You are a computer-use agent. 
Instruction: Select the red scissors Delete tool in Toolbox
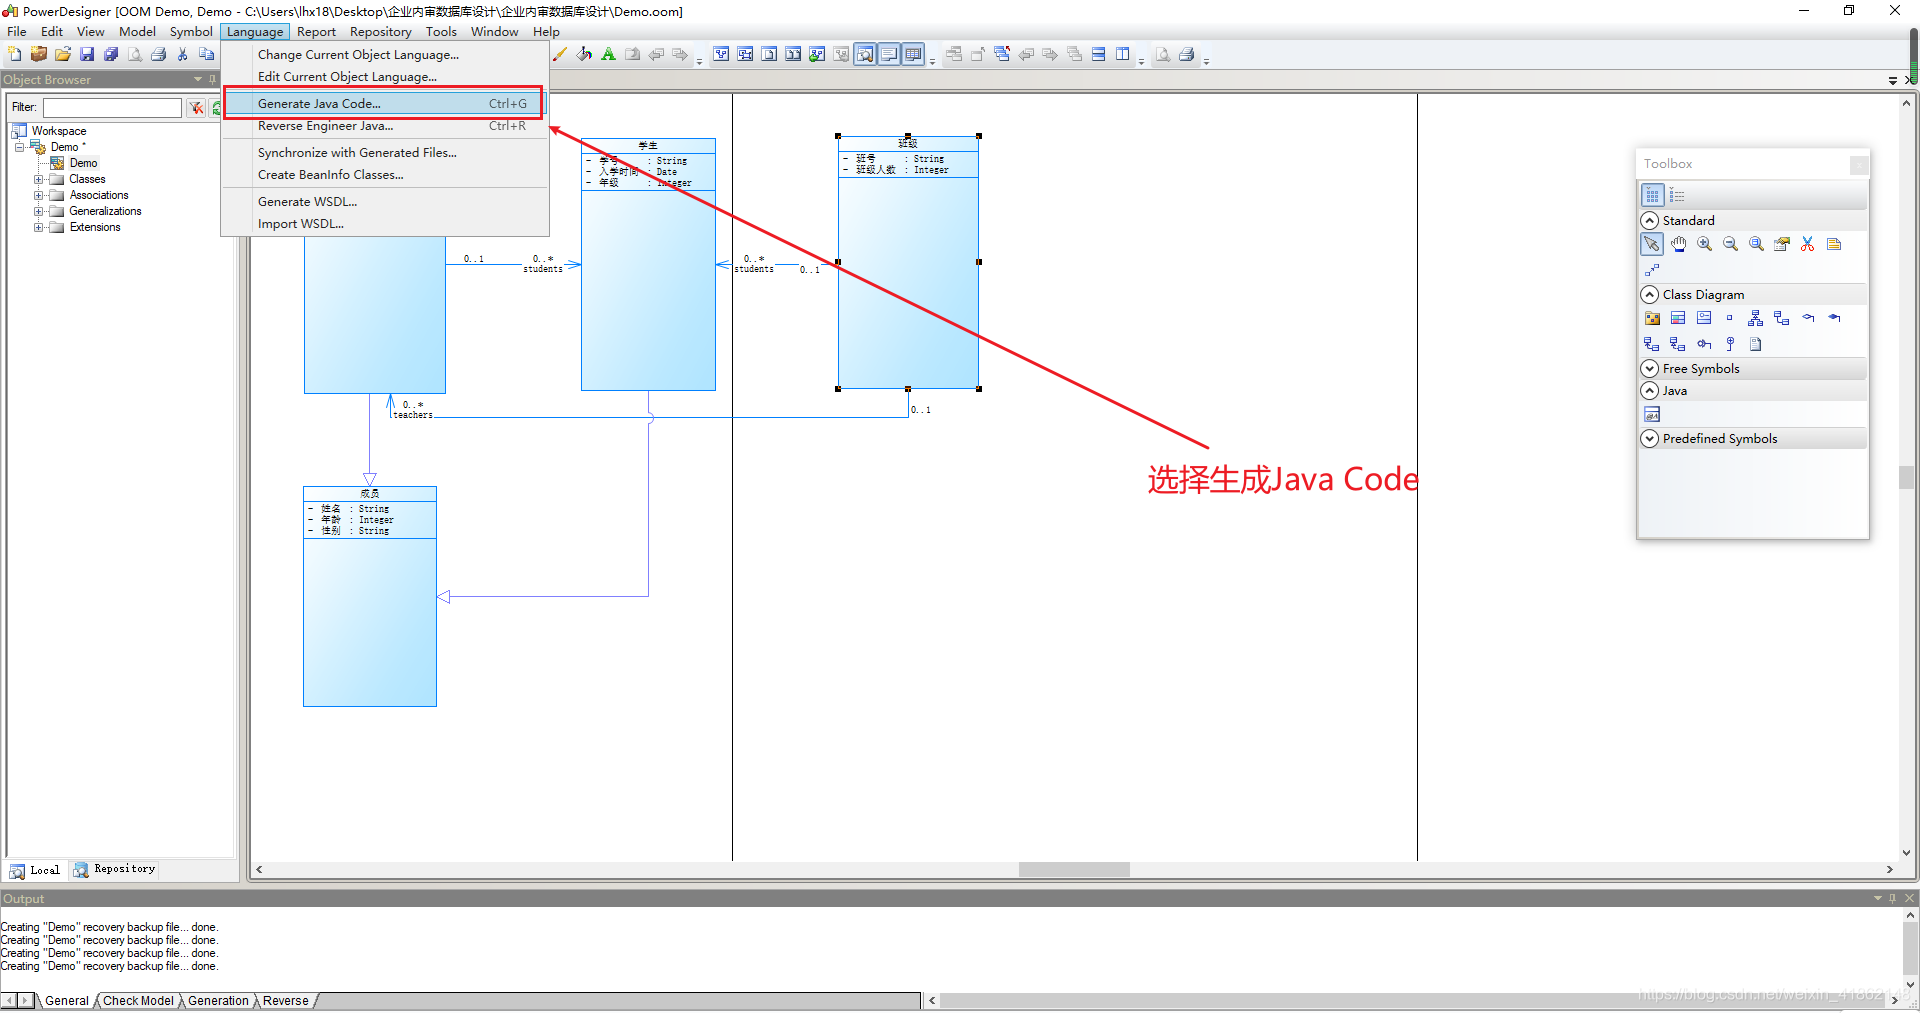pyautogui.click(x=1808, y=244)
